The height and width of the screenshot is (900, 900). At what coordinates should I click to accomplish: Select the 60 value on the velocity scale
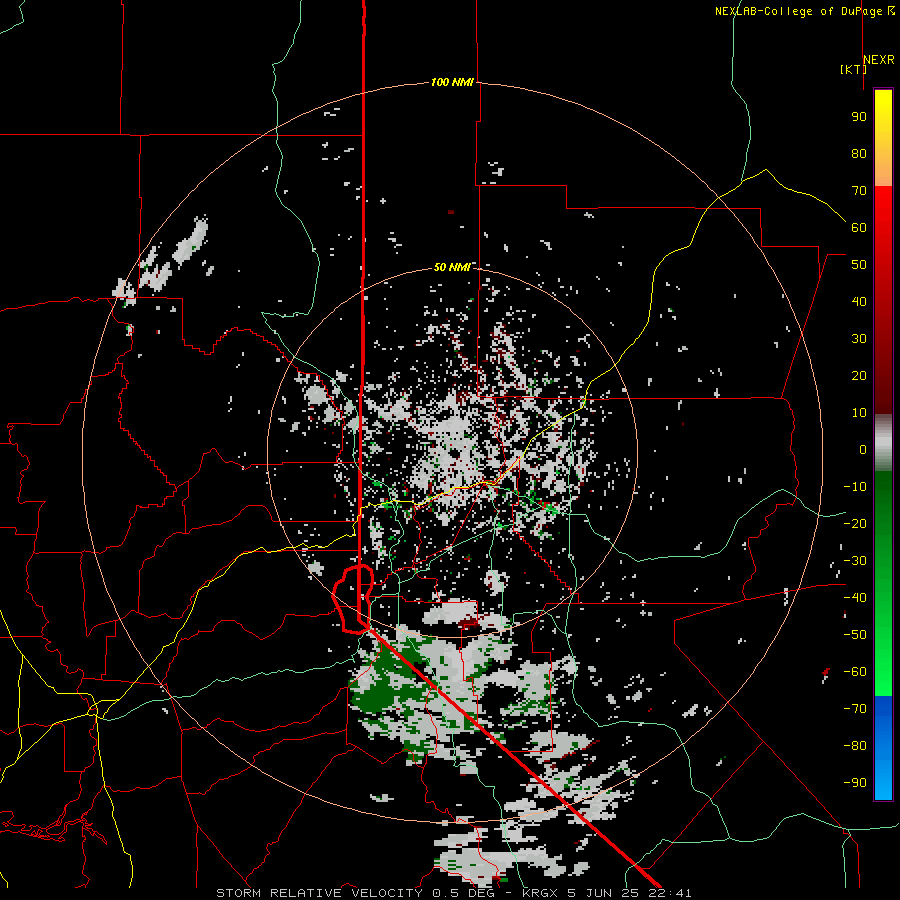[859, 228]
